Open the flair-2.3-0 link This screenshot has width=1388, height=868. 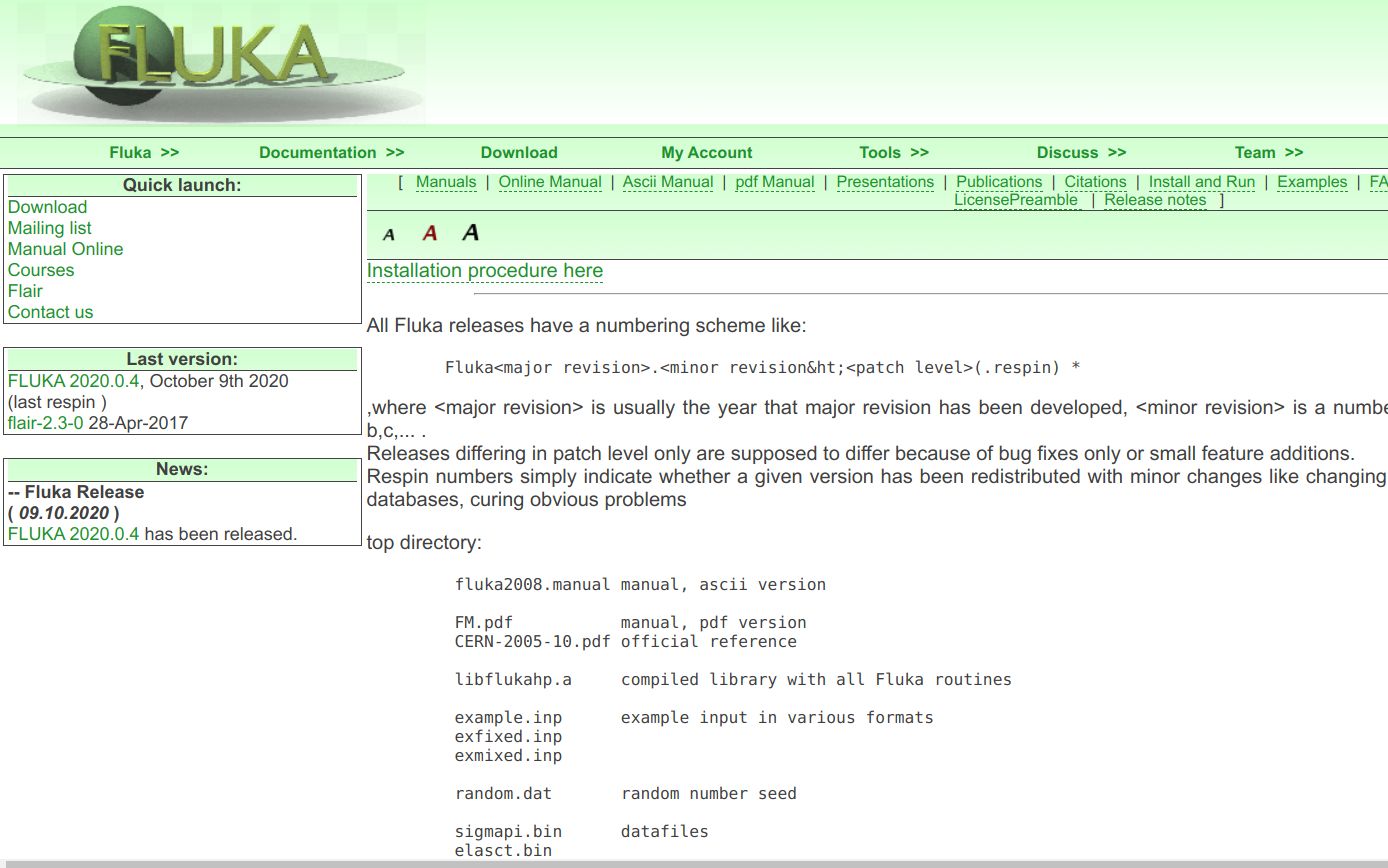pyautogui.click(x=45, y=423)
